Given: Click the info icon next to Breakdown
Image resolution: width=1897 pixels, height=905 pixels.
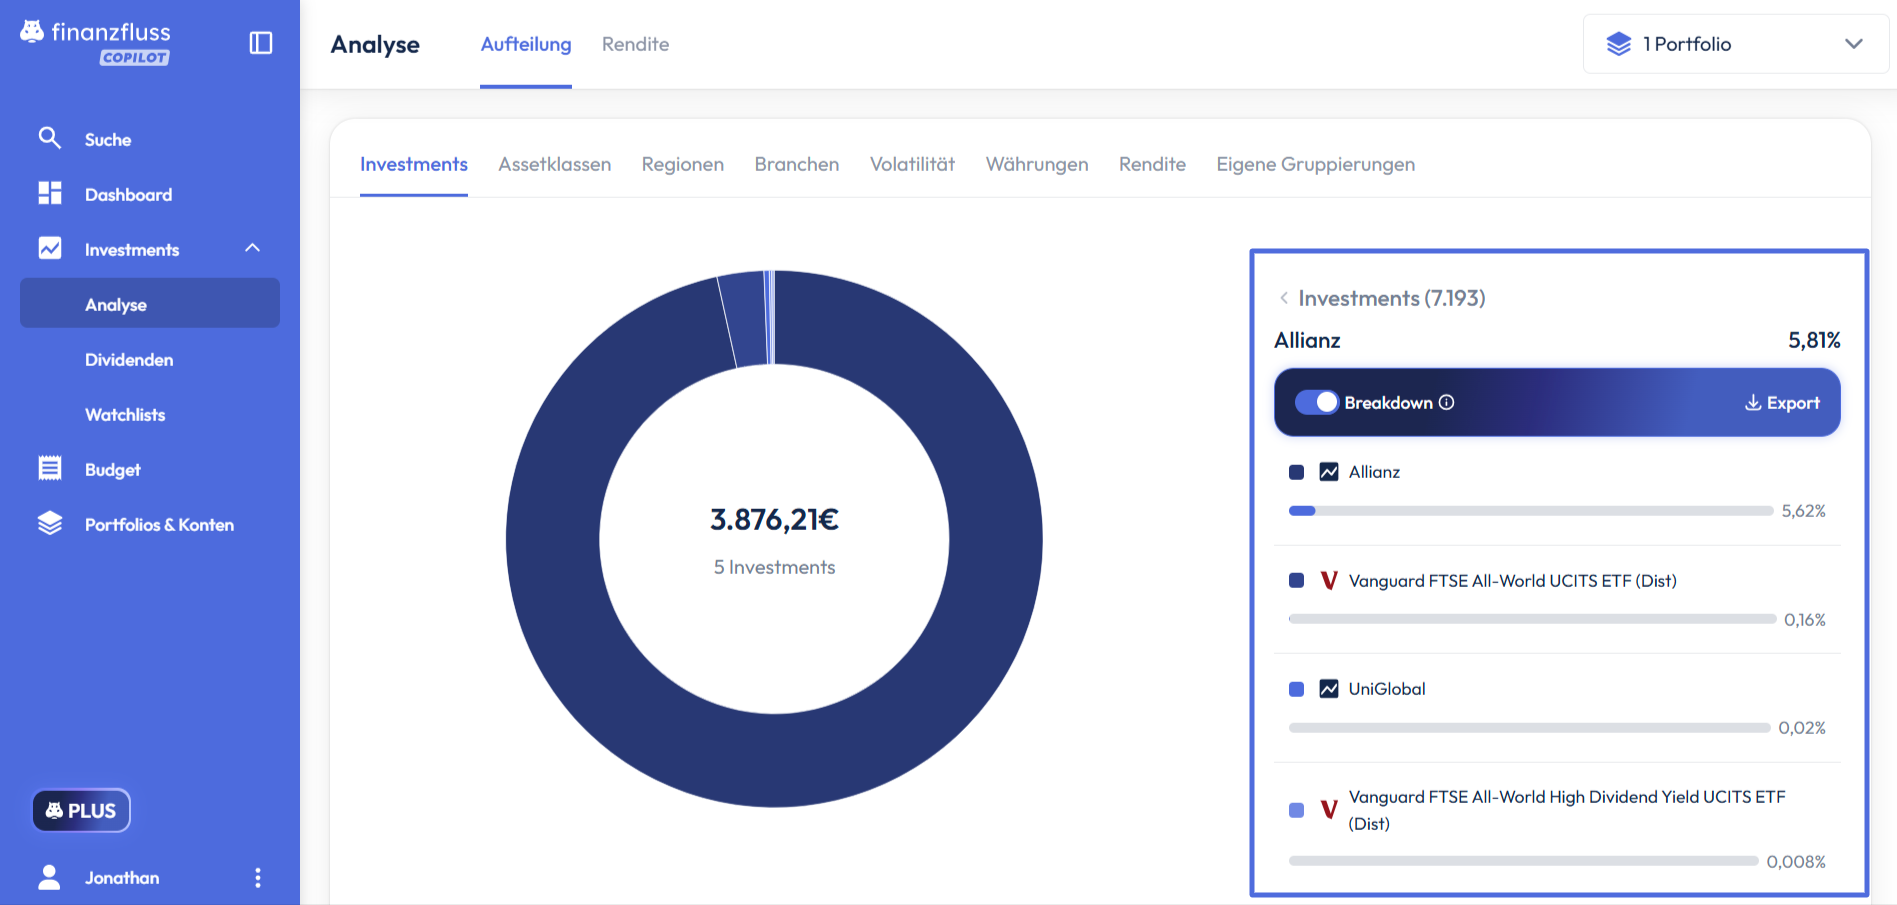Looking at the screenshot, I should click(x=1446, y=402).
